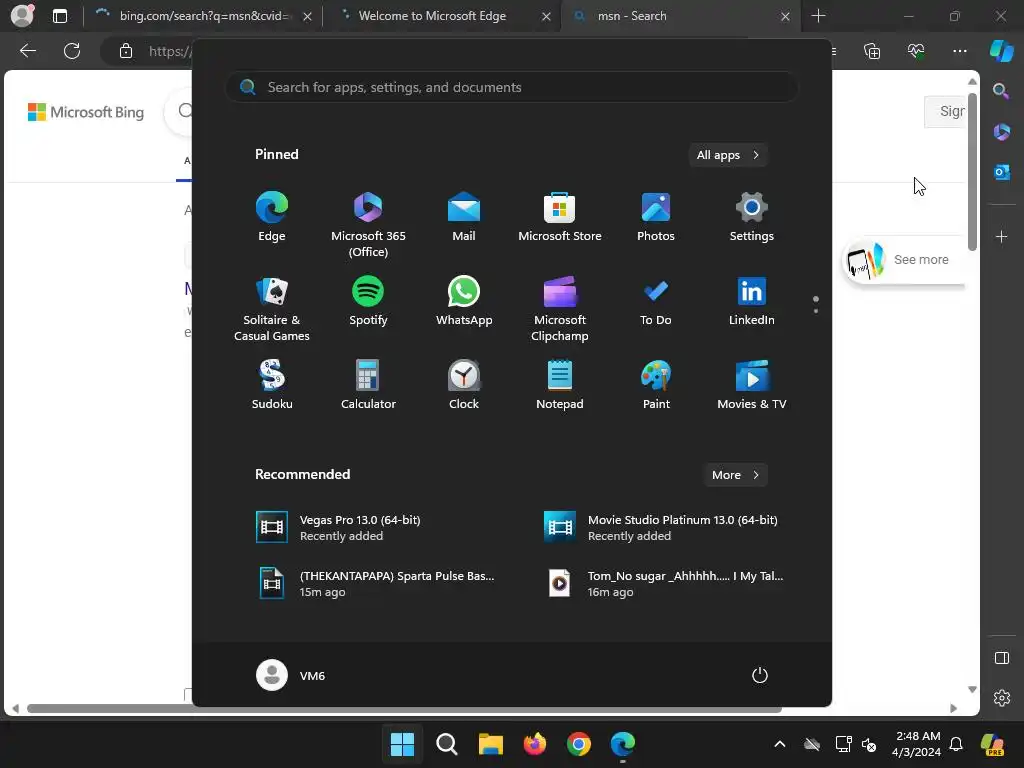1024x768 pixels.
Task: Open the Paint app
Action: point(656,385)
